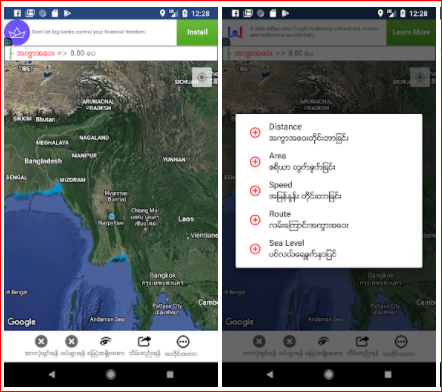Screen dimensions: 442x392
Task: Tap ellipsis more icon in right screen toolbar
Action: 401,342
